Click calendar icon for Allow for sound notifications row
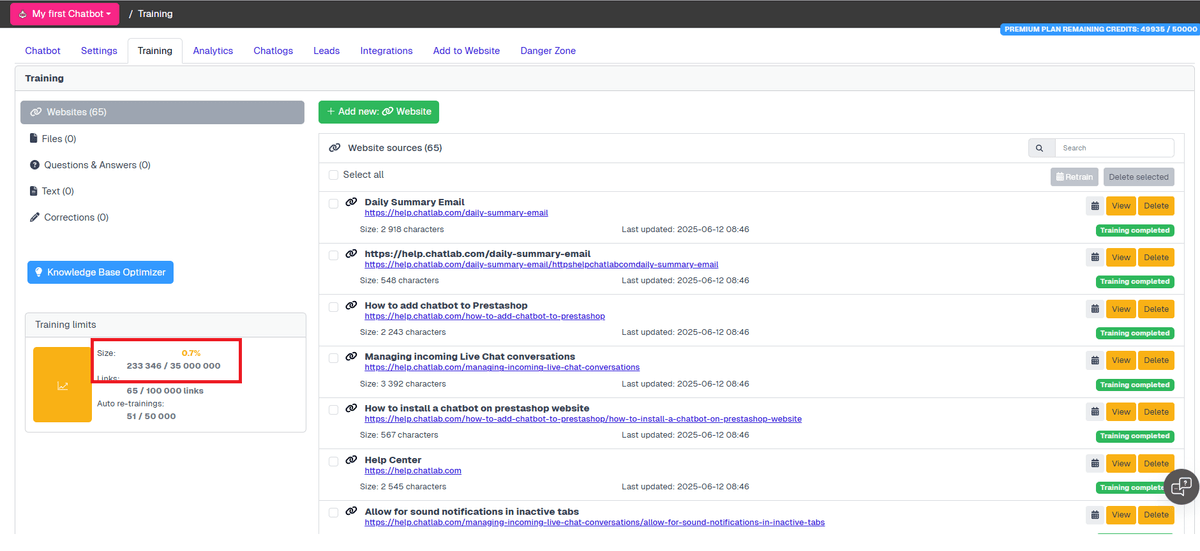Screen dimensions: 1200x551 point(1094,514)
